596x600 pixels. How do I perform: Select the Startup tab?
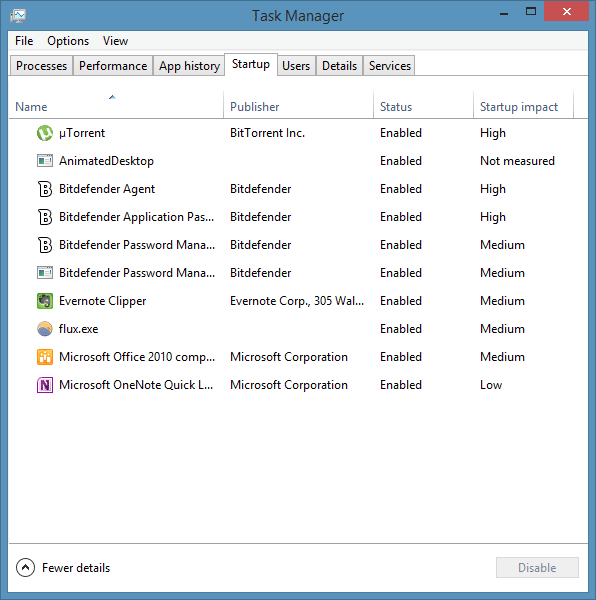click(251, 64)
